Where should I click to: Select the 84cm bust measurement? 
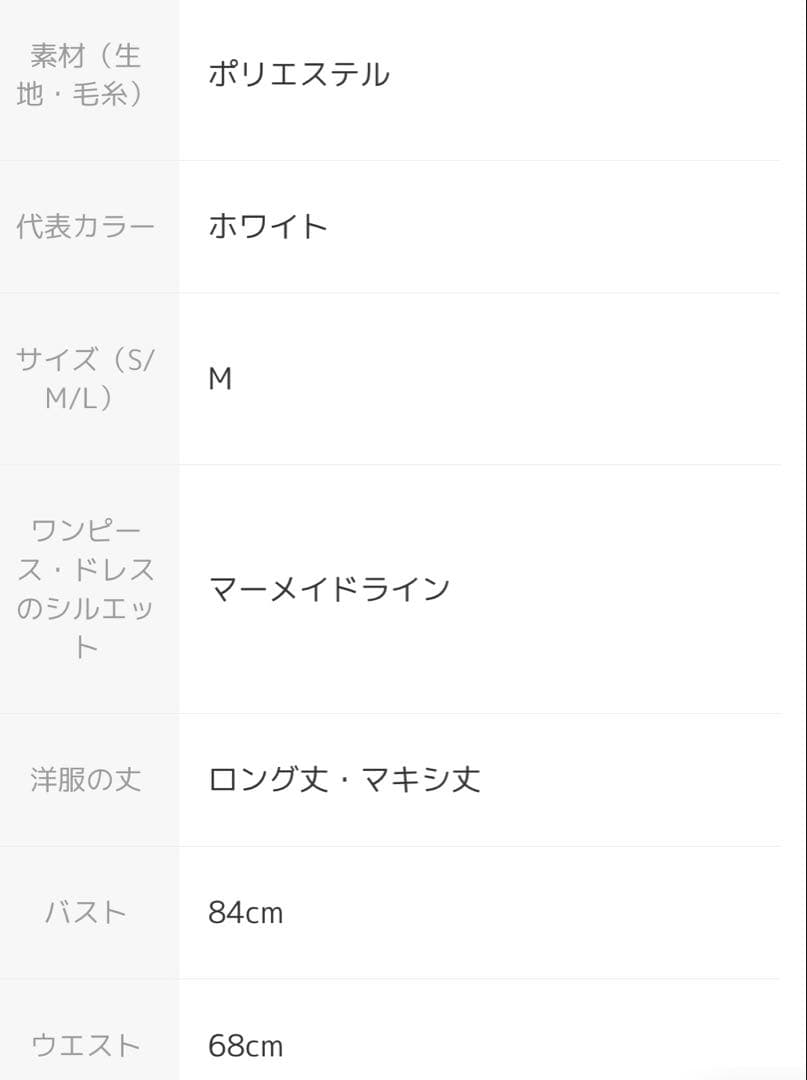[246, 913]
